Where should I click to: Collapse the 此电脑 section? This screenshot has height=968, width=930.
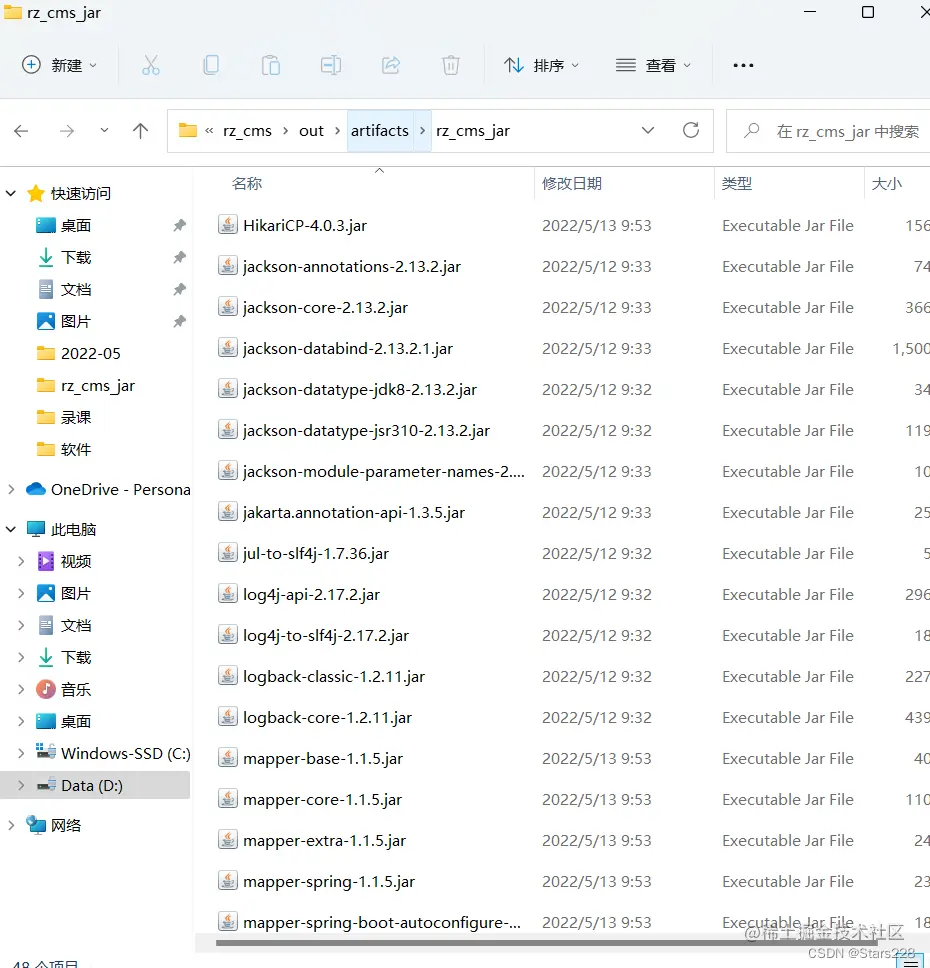coord(10,529)
